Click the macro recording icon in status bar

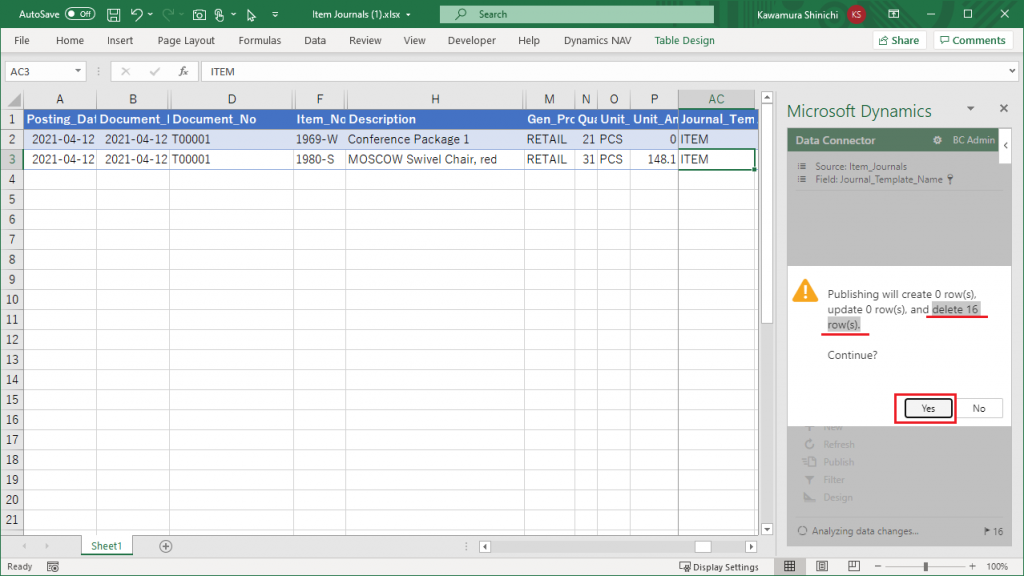53,566
